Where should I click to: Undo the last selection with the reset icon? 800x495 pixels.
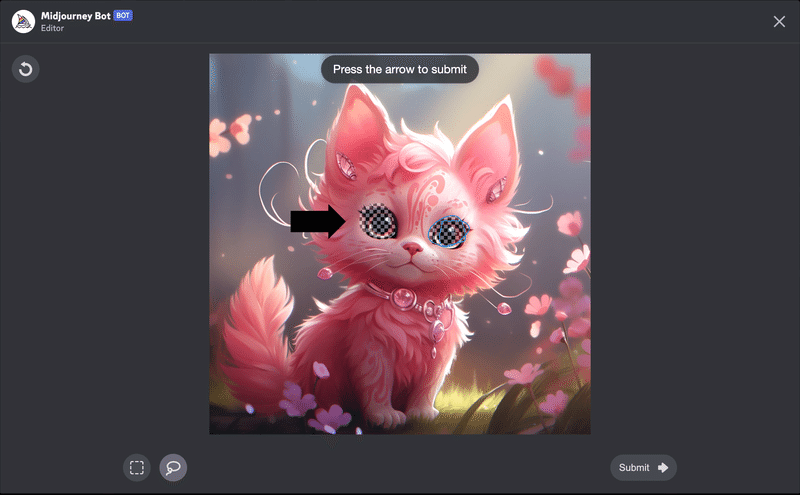coord(26,69)
